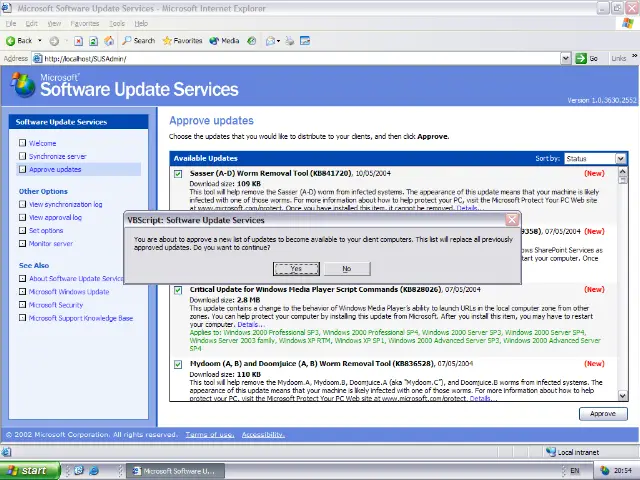
Task: Click Yes in the VBScript dialog
Action: click(x=296, y=269)
